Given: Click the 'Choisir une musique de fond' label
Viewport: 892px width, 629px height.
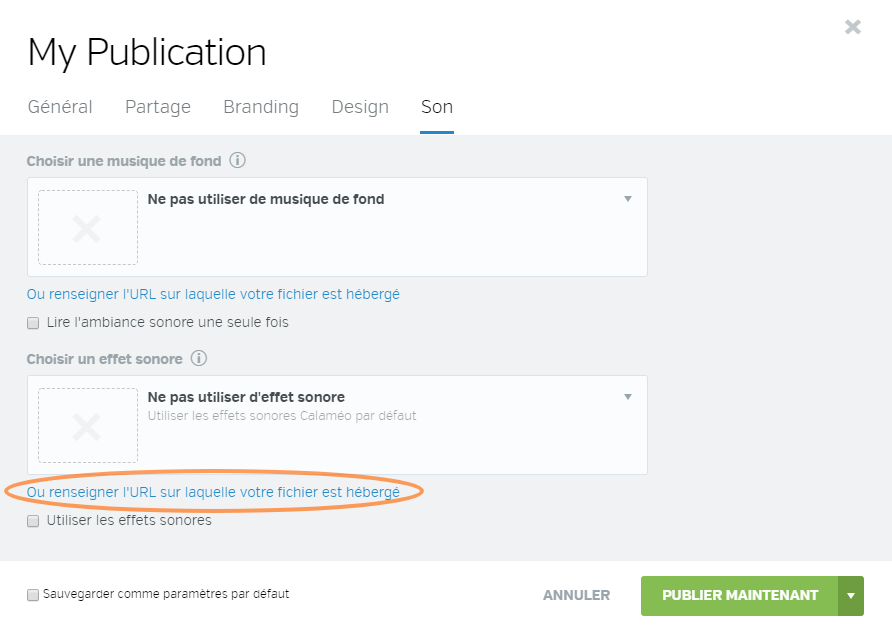Looking at the screenshot, I should 124,161.
